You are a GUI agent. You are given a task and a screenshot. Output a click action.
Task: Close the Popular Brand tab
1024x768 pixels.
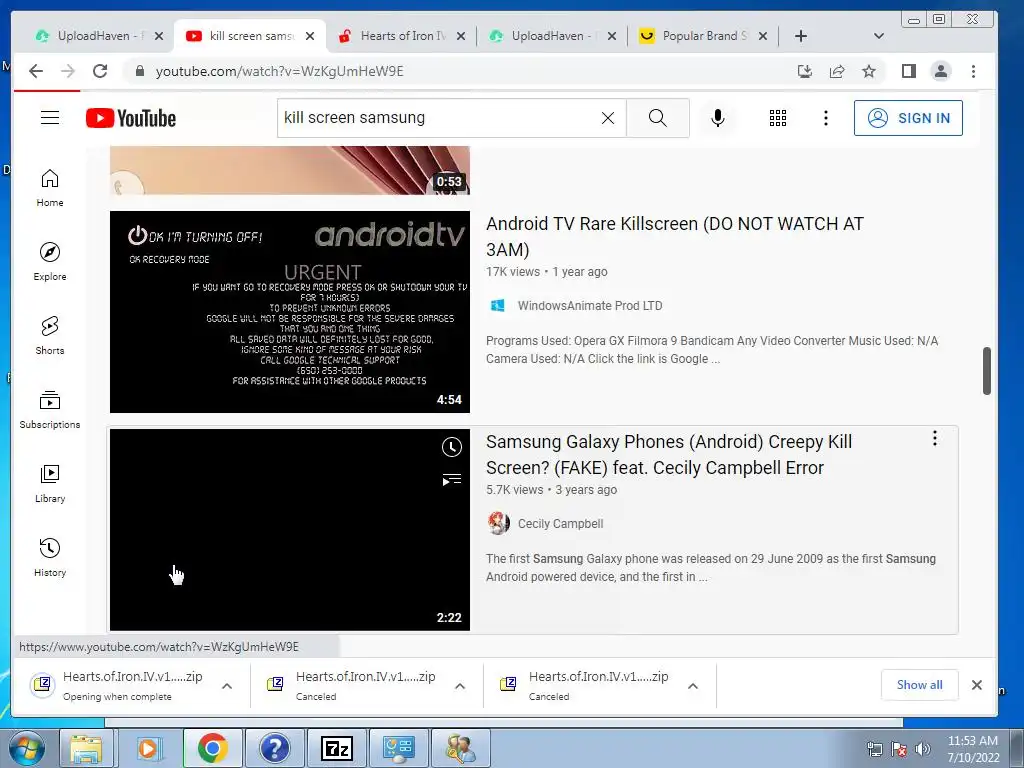[x=763, y=37]
